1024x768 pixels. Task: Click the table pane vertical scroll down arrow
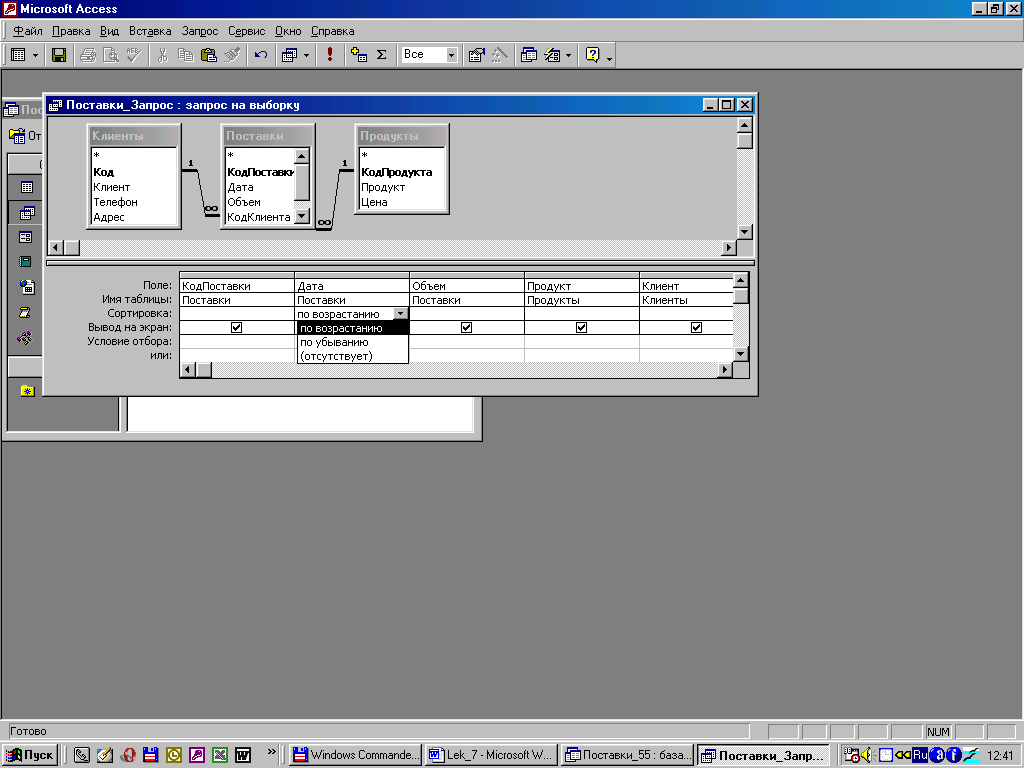click(744, 232)
